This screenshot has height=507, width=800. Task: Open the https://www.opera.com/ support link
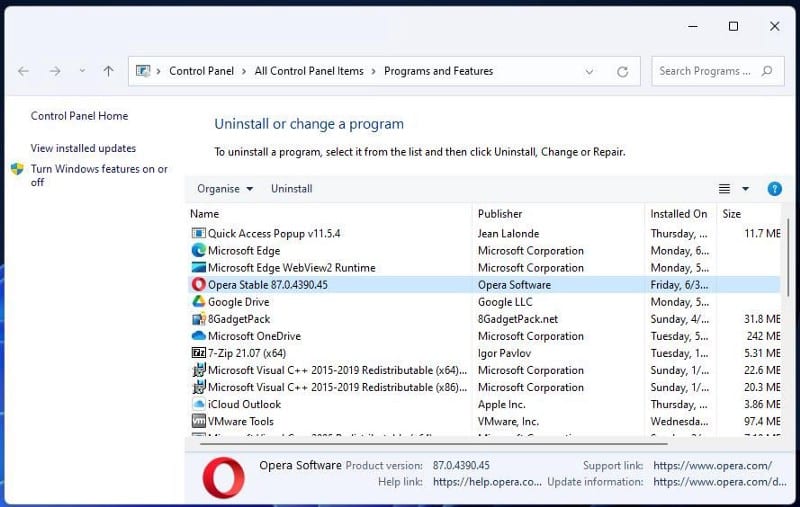click(x=712, y=465)
